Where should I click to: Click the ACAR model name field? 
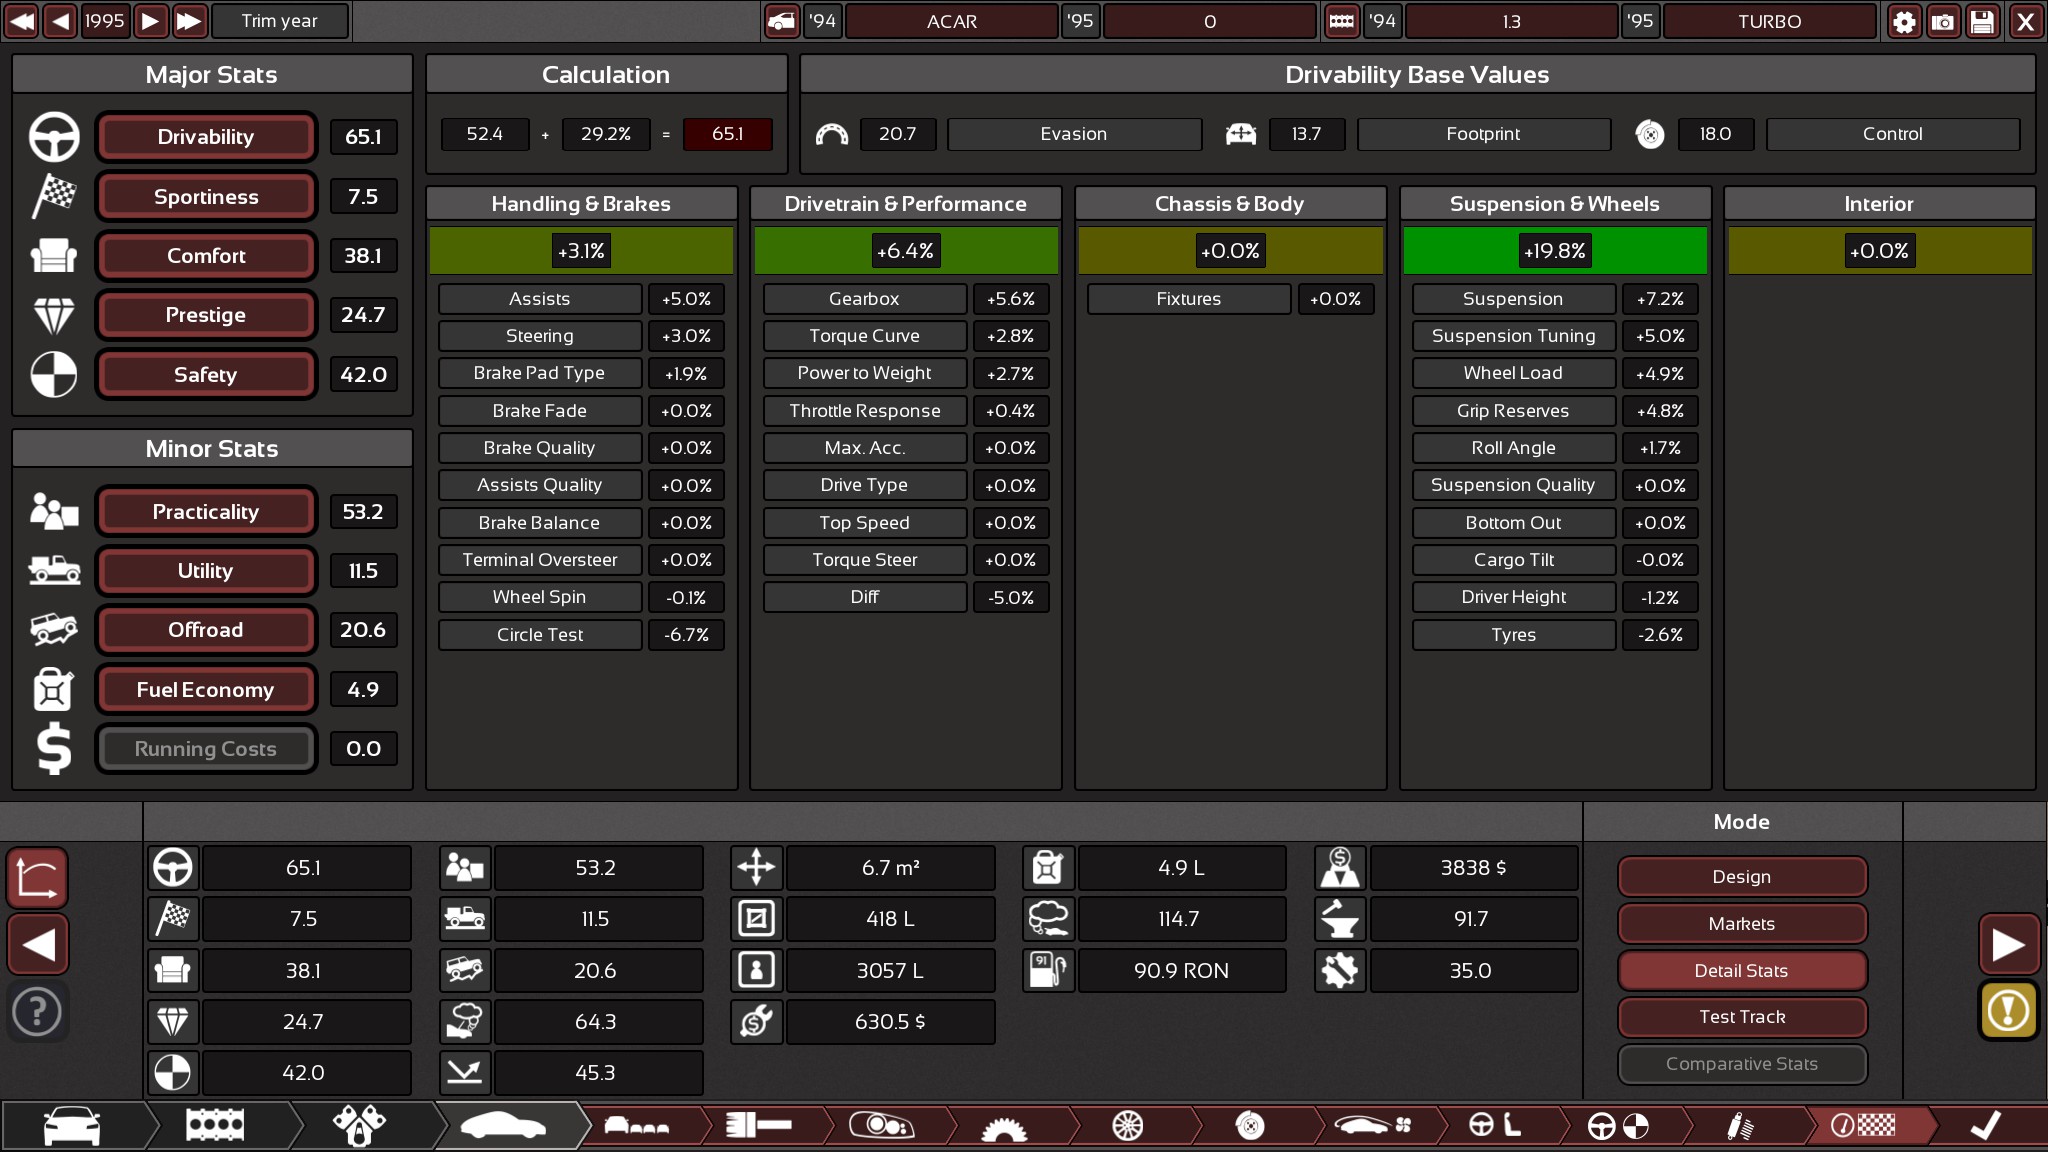[951, 21]
